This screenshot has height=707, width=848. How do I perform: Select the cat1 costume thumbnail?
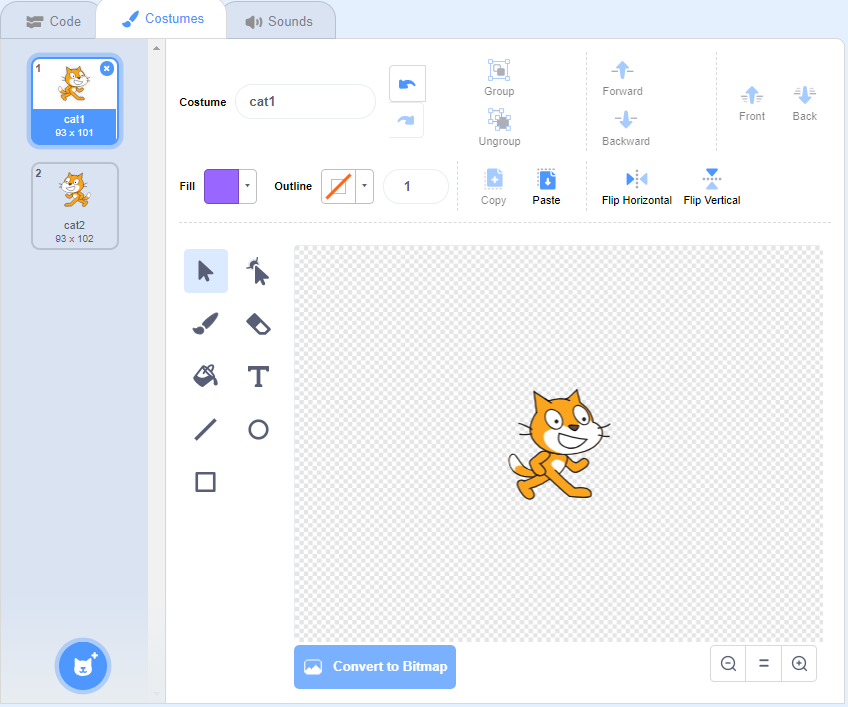[75, 101]
